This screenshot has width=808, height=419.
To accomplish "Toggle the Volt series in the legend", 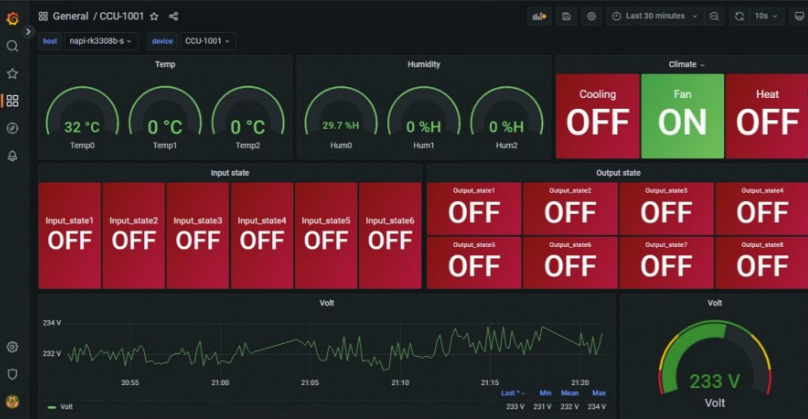I will 66,407.
